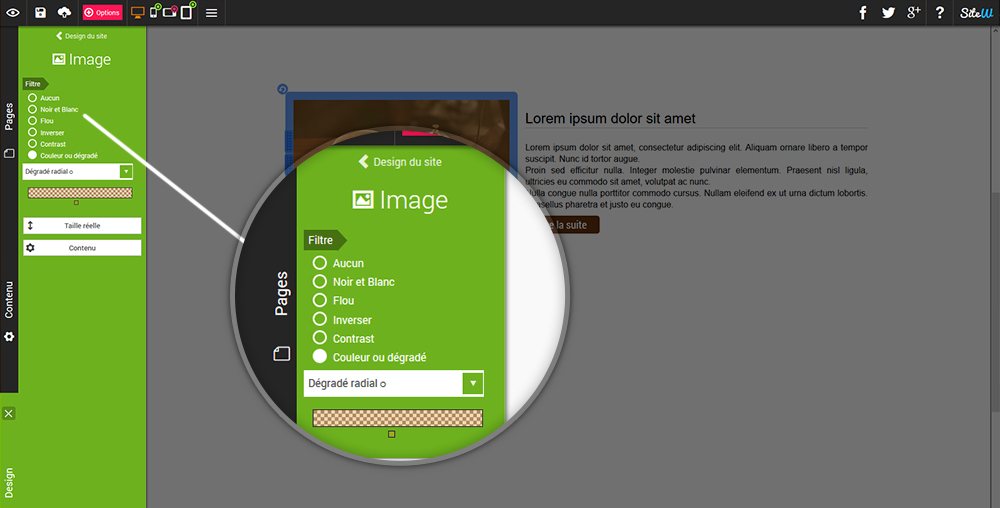The image size is (1000, 508).
Task: Collapse the Filtre section label
Action: [34, 84]
